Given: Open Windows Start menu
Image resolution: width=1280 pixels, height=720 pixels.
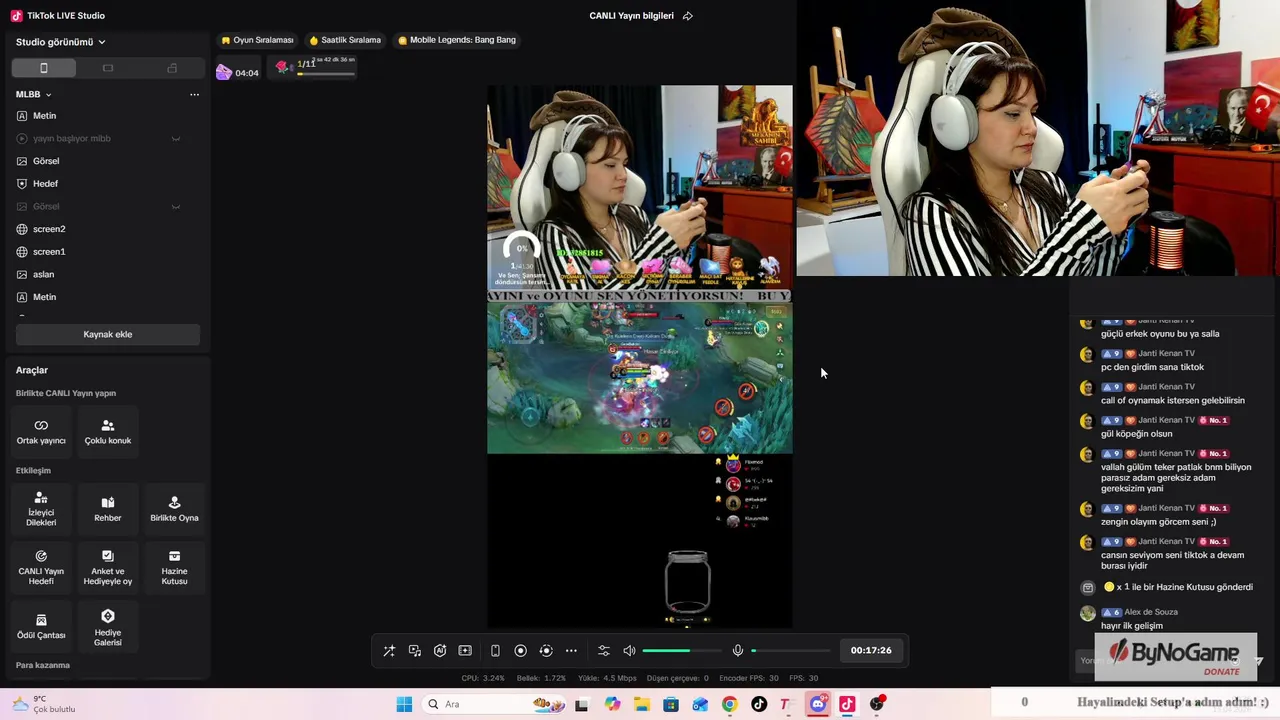Looking at the screenshot, I should (404, 704).
